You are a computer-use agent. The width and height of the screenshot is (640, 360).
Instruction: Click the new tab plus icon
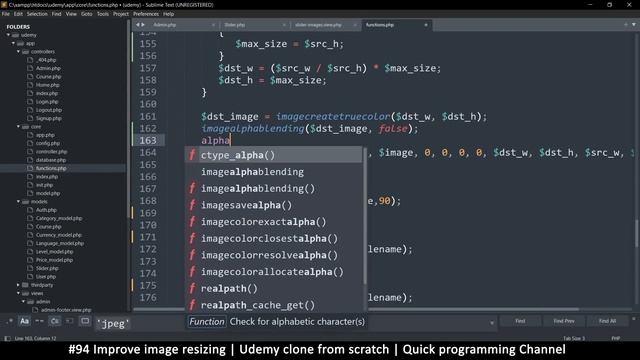click(626, 25)
